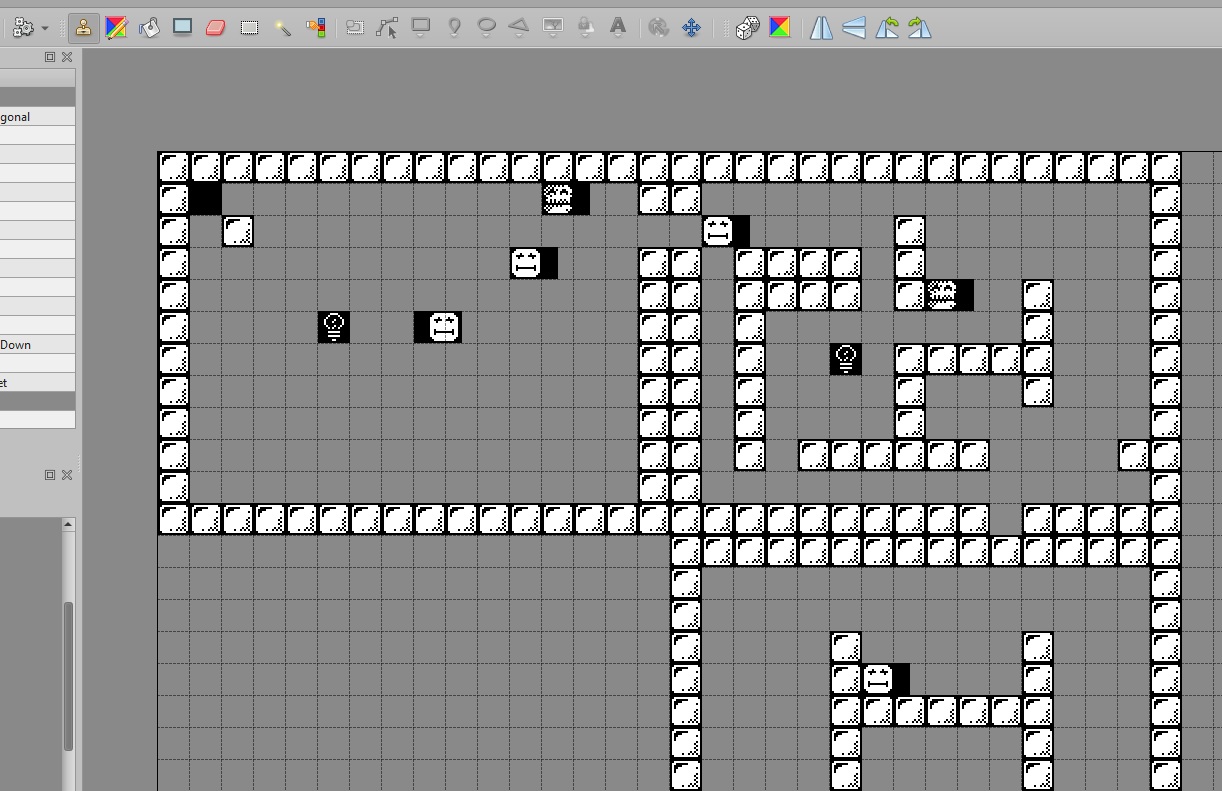Click the Move Layers arrows tool
The image size is (1222, 791).
691,28
